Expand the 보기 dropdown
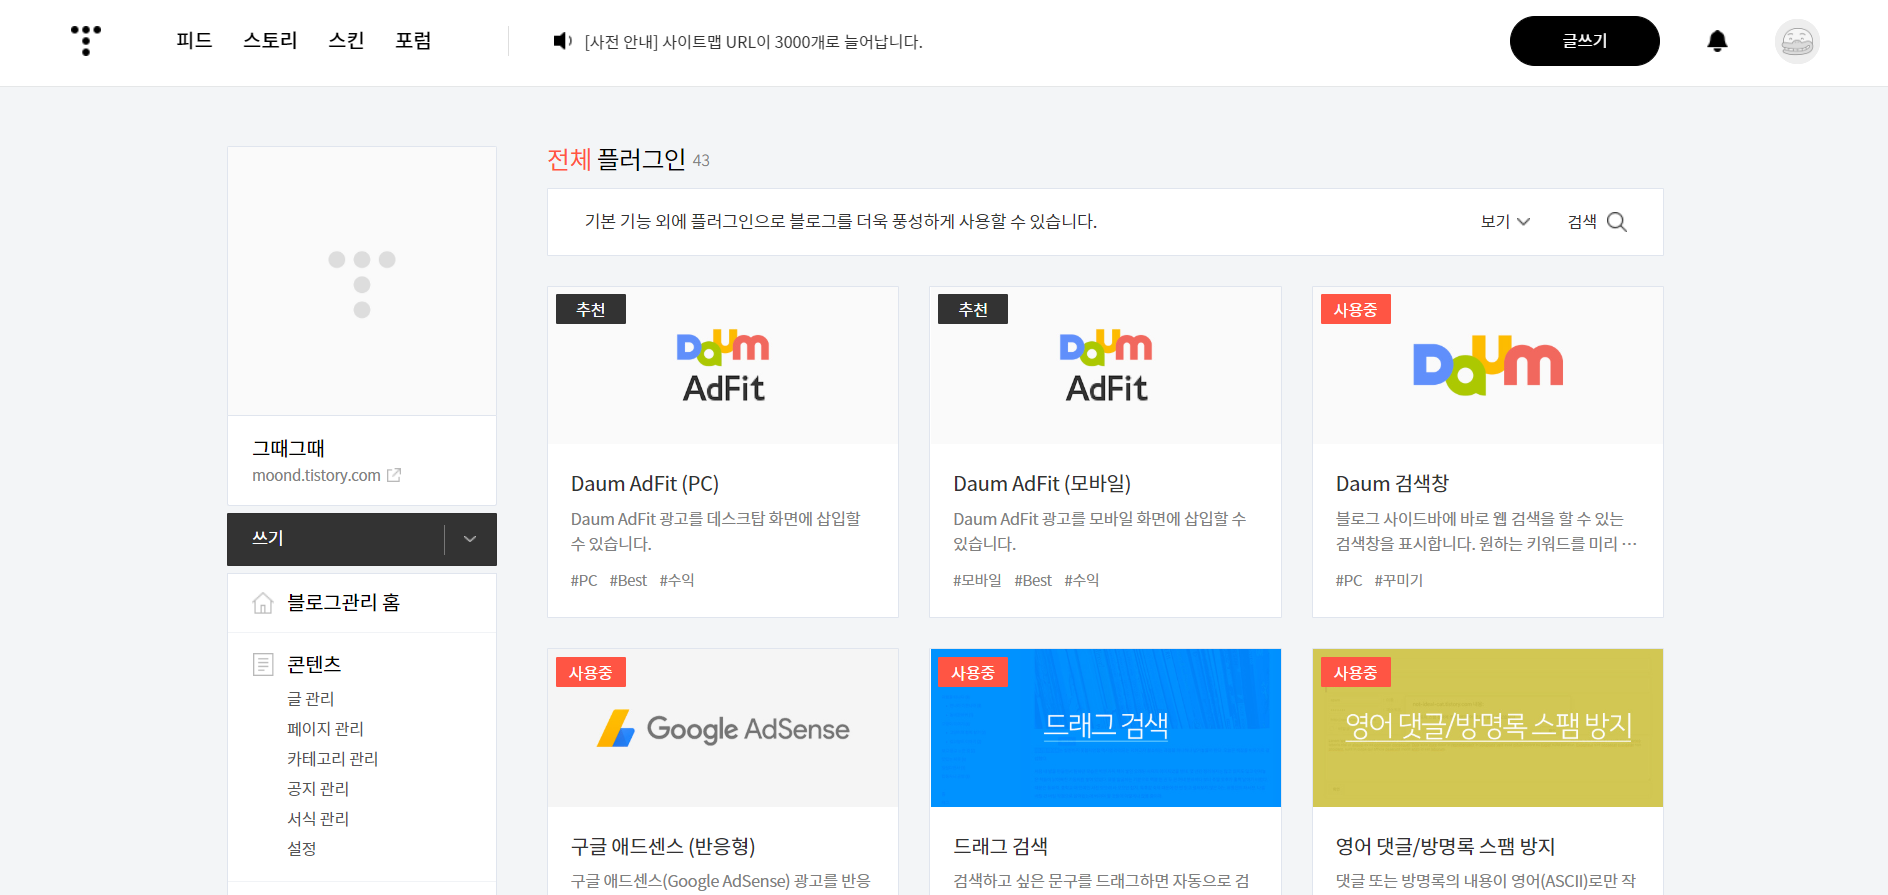Image resolution: width=1888 pixels, height=895 pixels. click(1505, 222)
